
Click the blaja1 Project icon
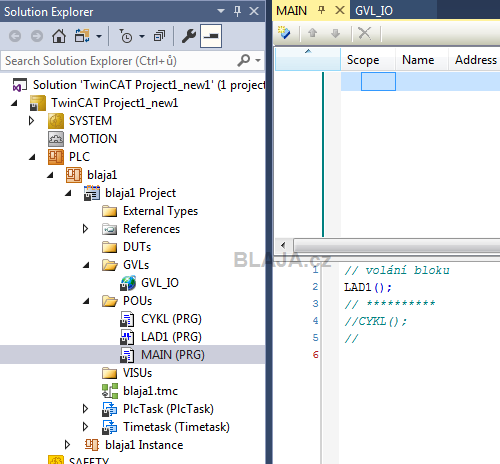[x=92, y=193]
